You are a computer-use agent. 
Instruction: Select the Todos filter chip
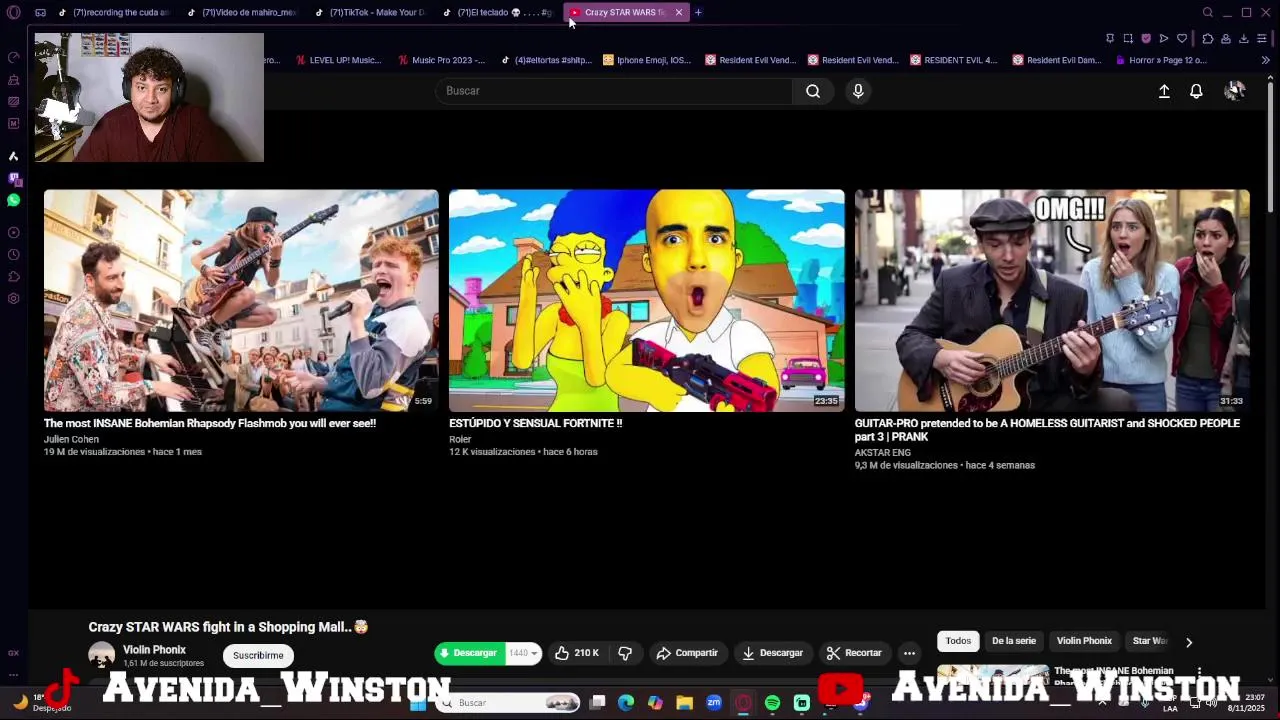coord(958,641)
